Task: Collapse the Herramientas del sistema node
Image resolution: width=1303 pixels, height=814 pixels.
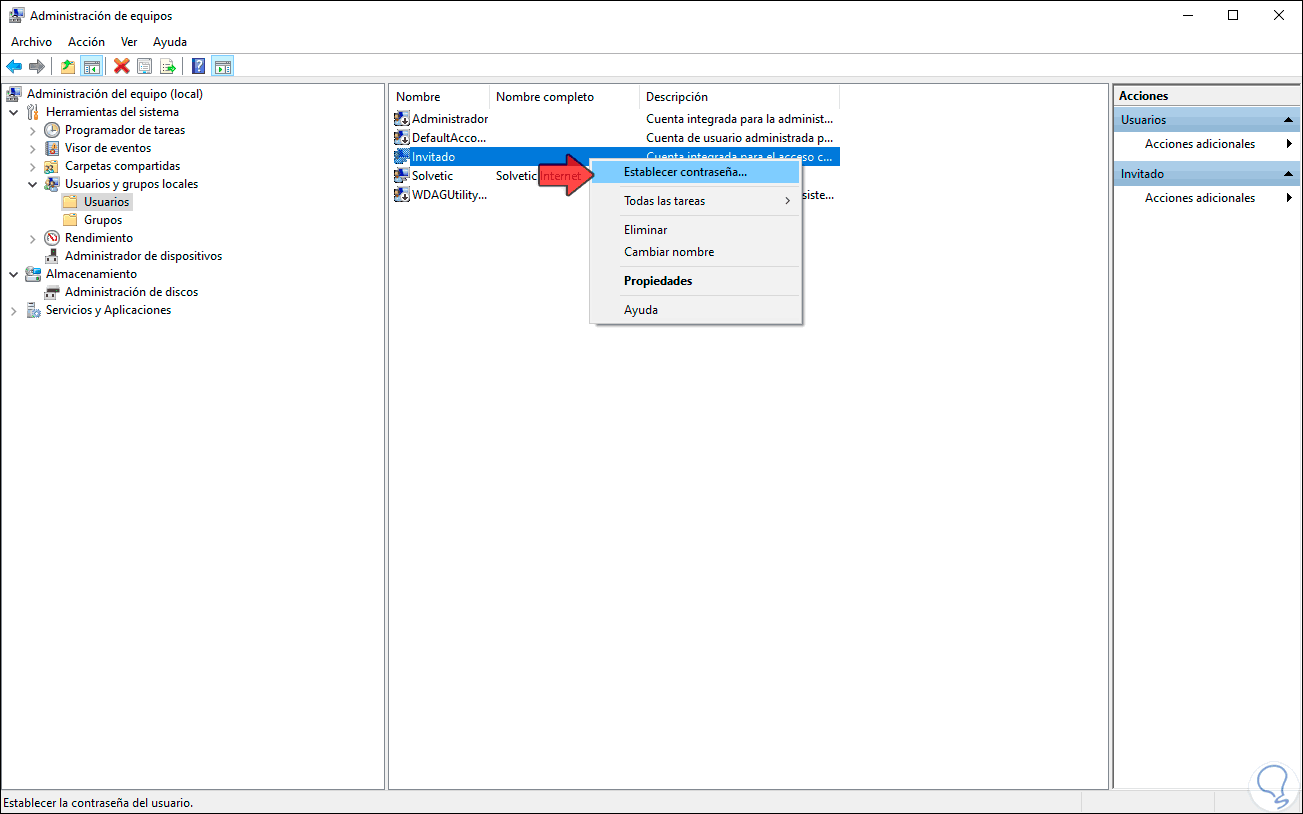Action: [14, 112]
